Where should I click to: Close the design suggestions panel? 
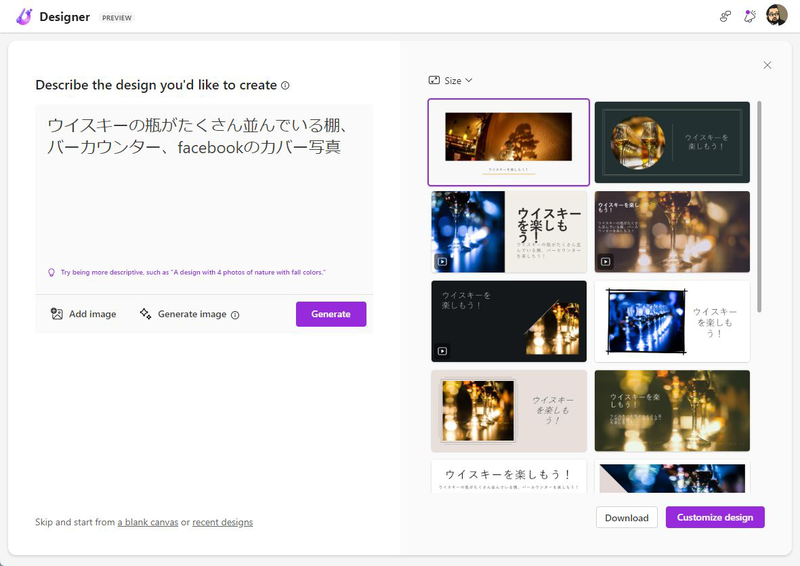point(767,65)
